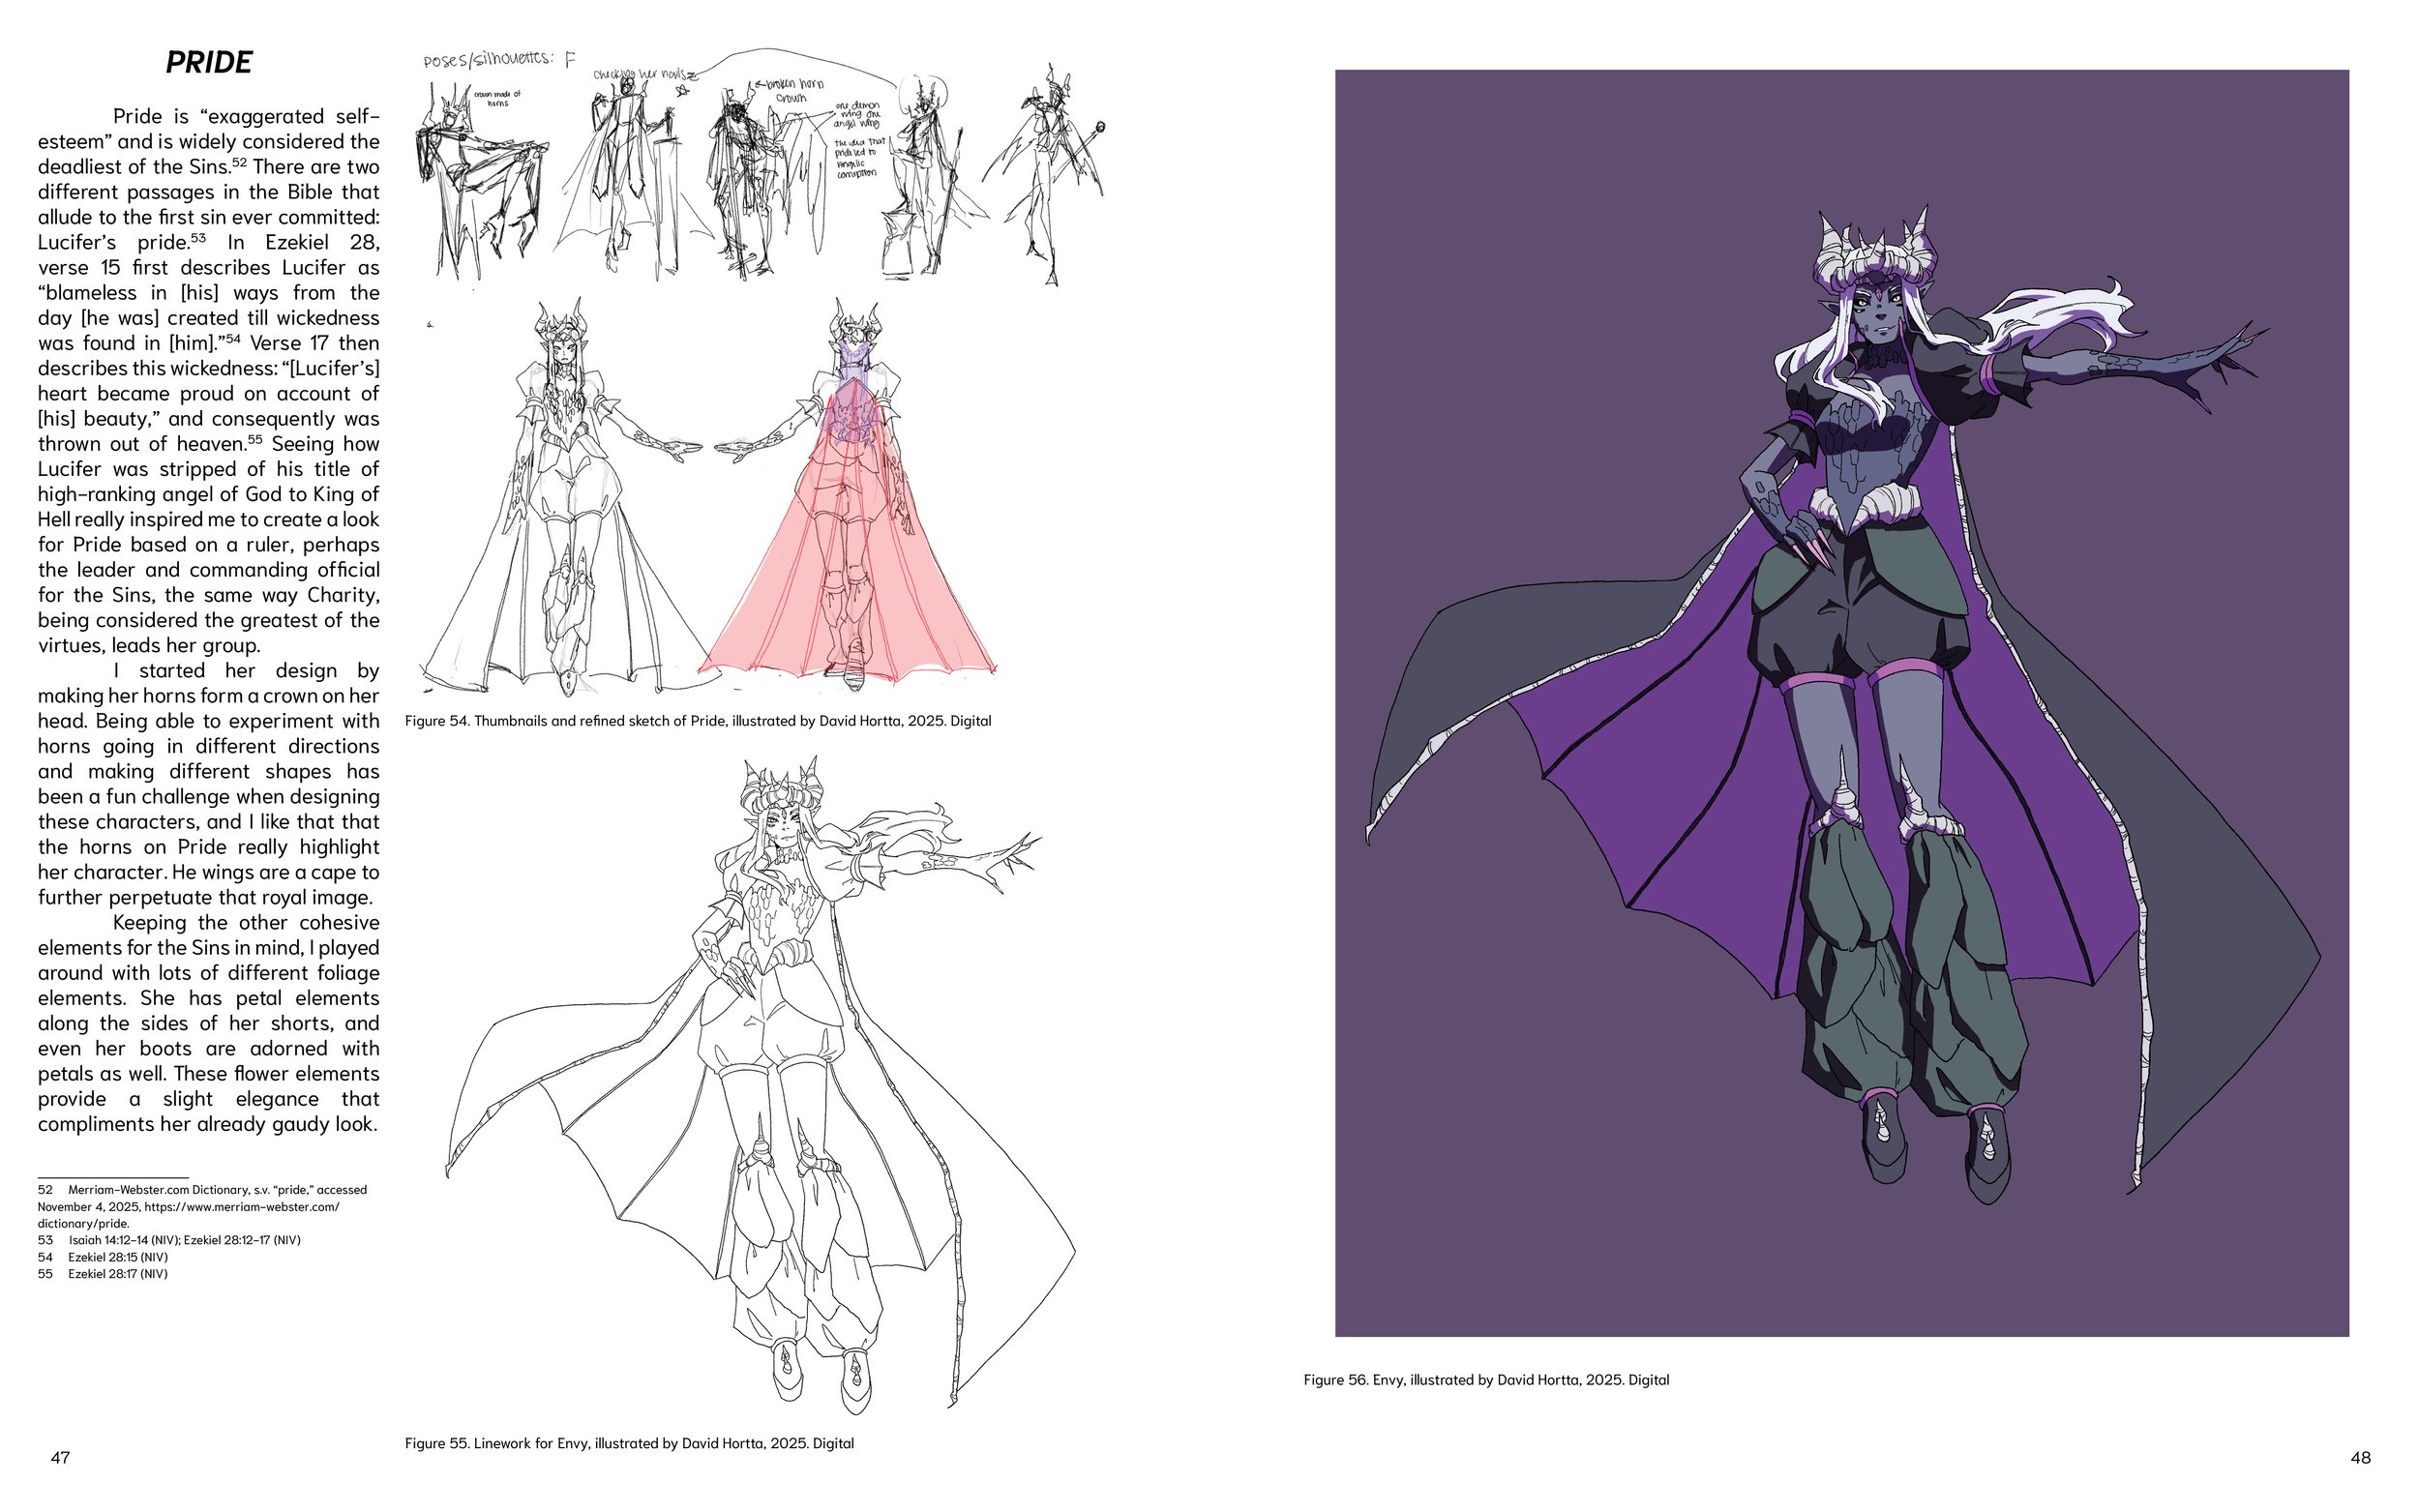Image resolution: width=2419 pixels, height=1512 pixels.
Task: Click page number 48
Action: [2359, 1457]
